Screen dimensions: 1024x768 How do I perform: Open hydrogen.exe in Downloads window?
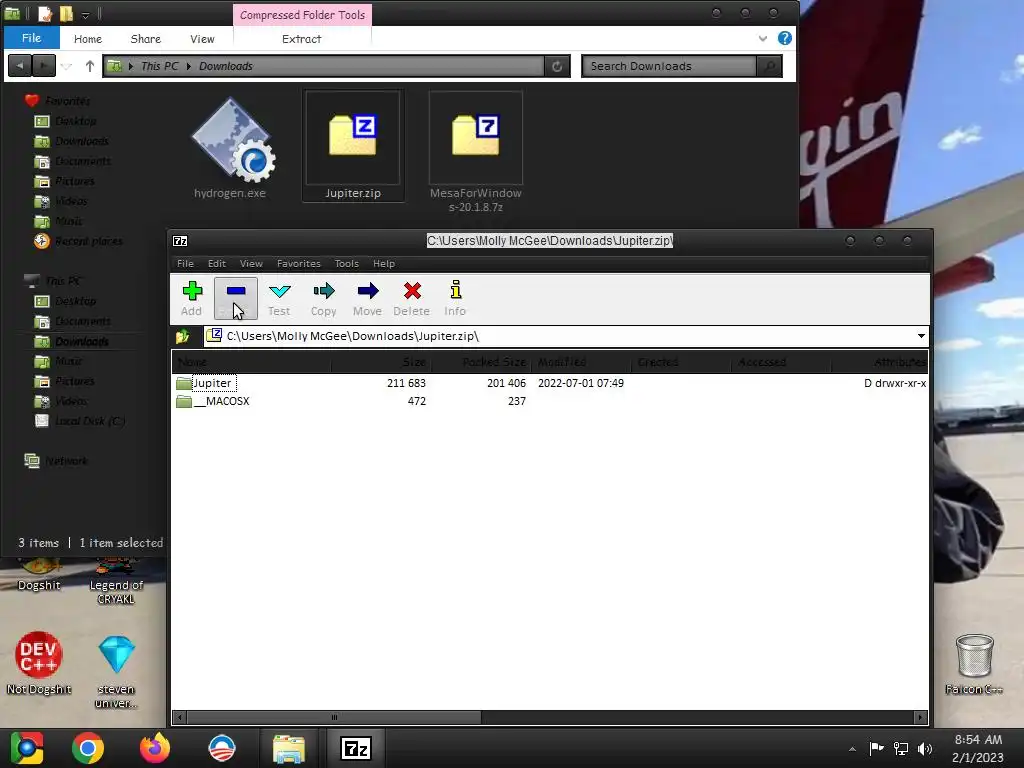tap(231, 148)
